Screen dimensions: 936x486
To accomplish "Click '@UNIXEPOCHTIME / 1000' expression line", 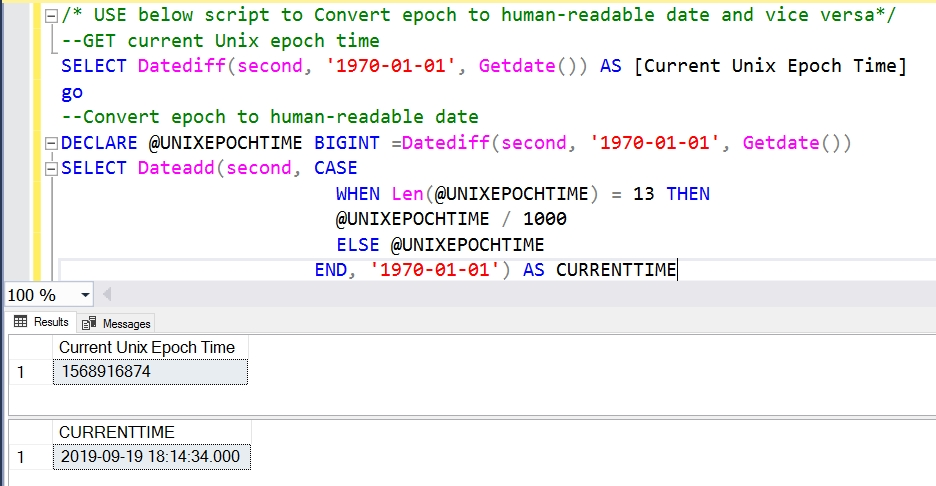I will coord(451,219).
